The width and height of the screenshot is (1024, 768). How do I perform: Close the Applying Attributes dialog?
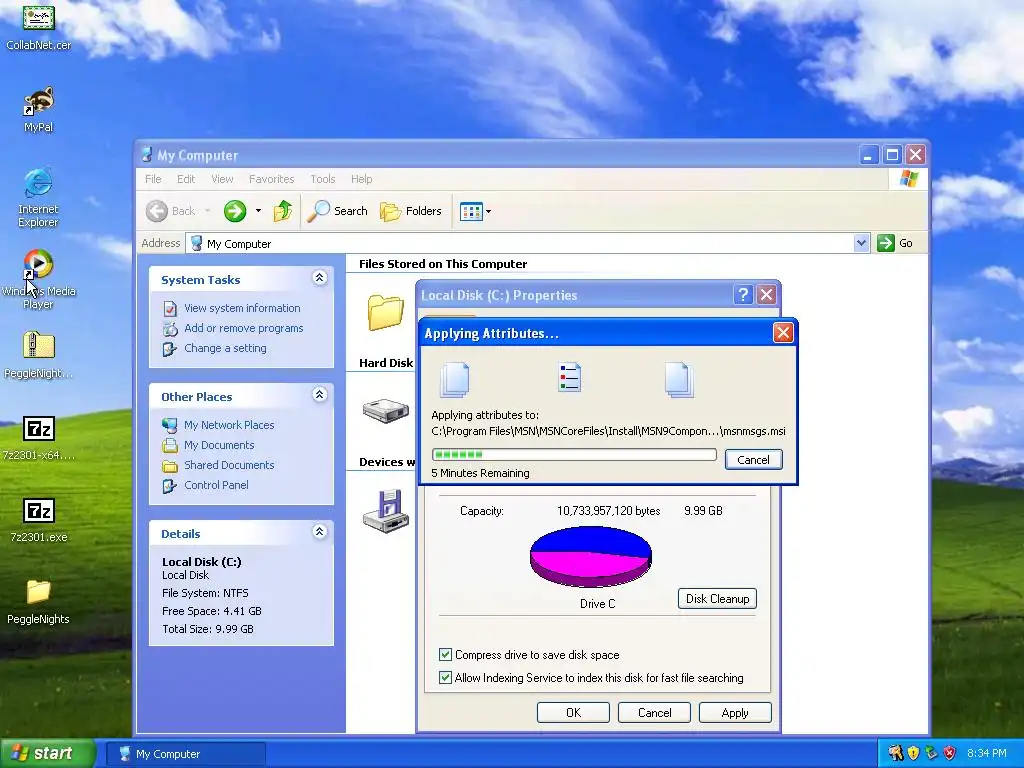click(x=783, y=333)
